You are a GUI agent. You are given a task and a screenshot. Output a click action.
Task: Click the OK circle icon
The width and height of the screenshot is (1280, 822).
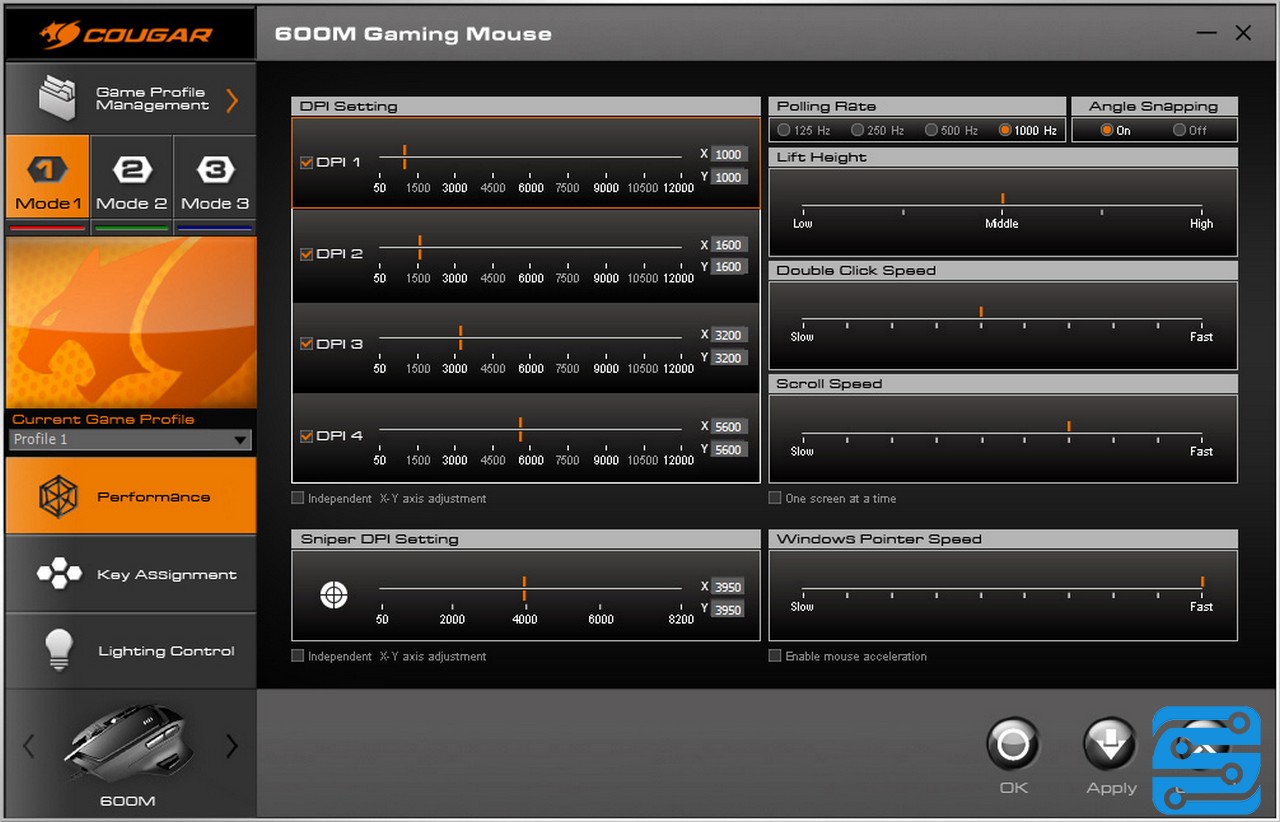coord(1013,745)
